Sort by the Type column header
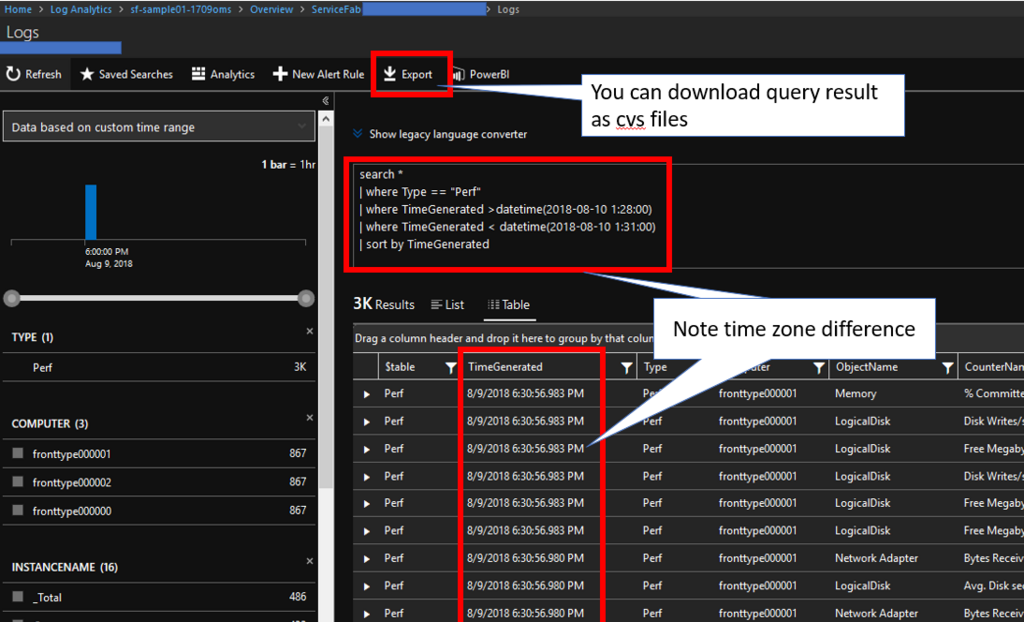 point(655,367)
